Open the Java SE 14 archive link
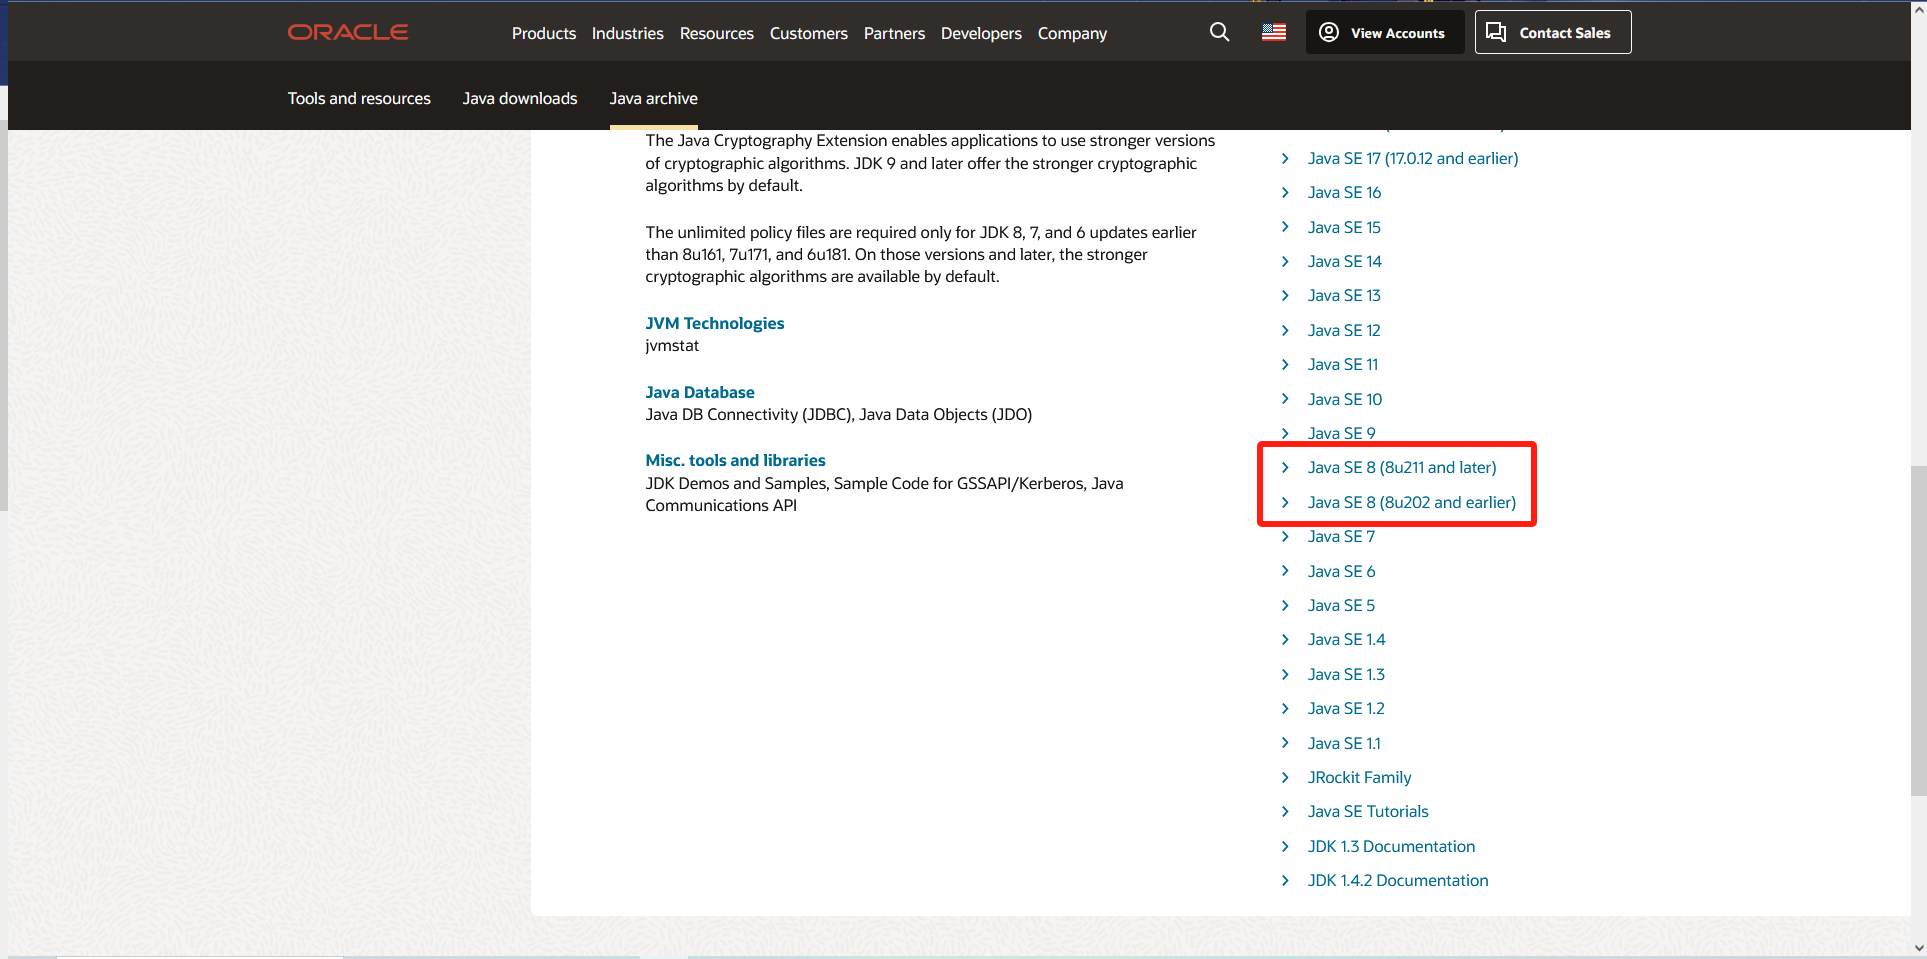The height and width of the screenshot is (959, 1927). (1344, 261)
